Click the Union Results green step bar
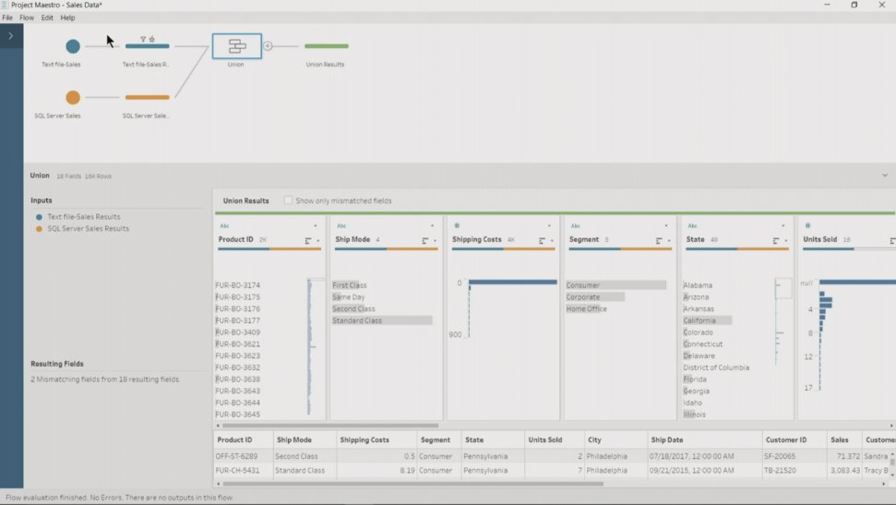The image size is (896, 505). (x=326, y=46)
